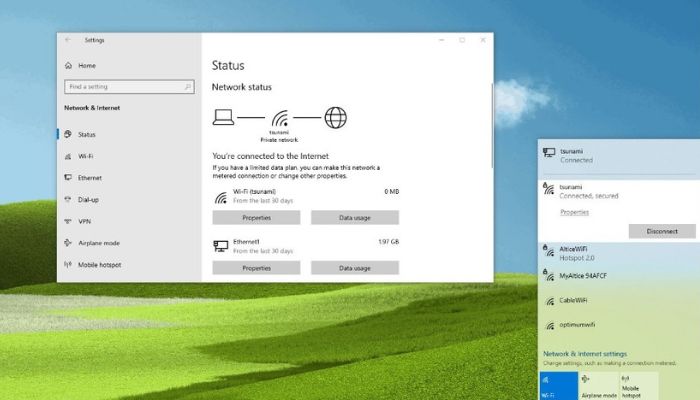This screenshot has height=400, width=700.
Task: Maximize the Settings window
Action: [462, 40]
